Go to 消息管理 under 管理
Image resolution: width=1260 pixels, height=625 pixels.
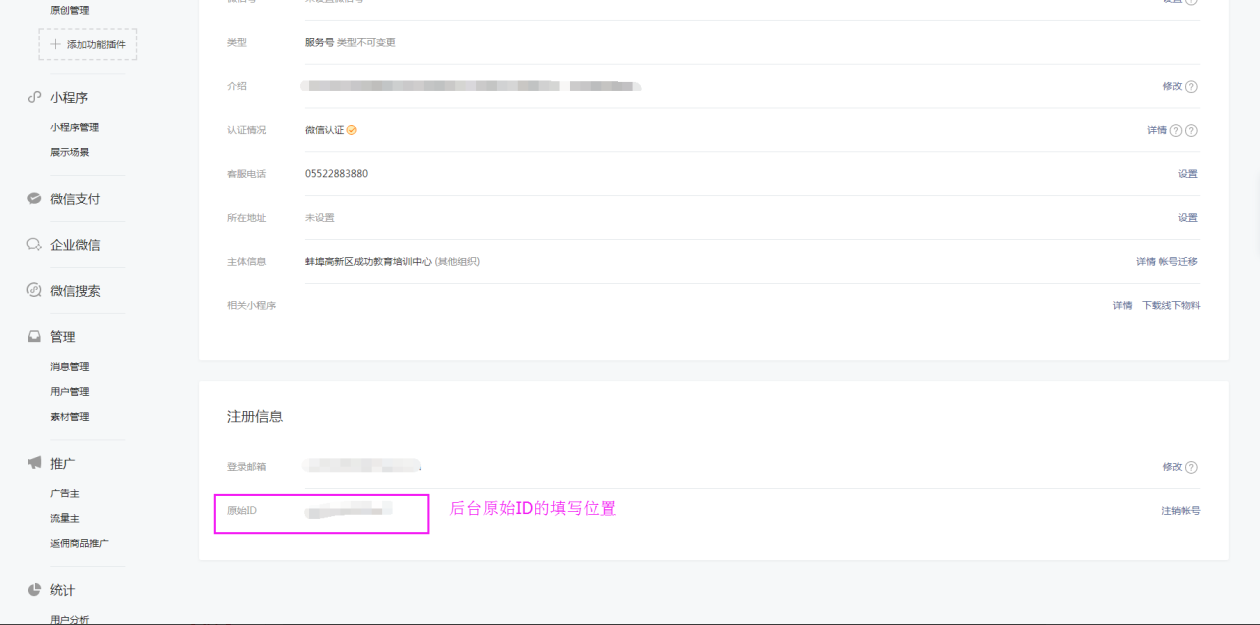(x=70, y=367)
